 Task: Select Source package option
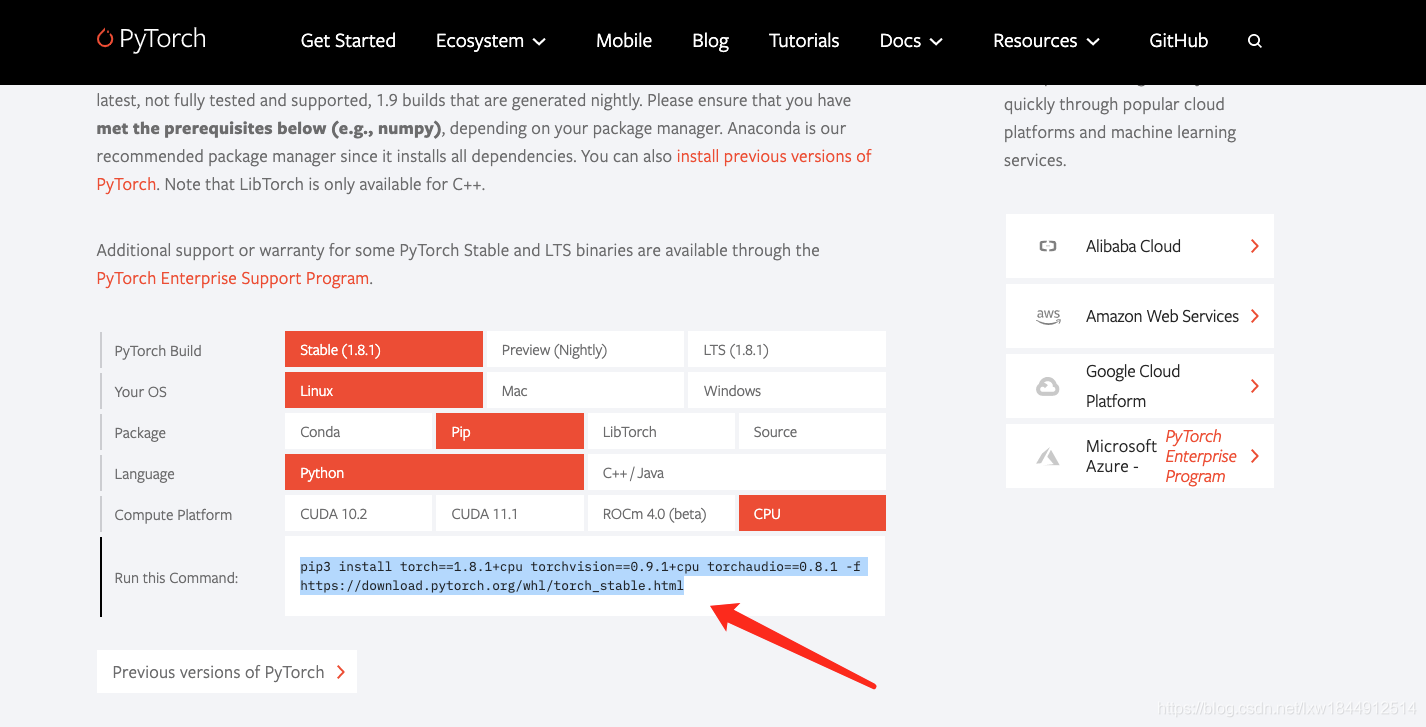click(812, 432)
